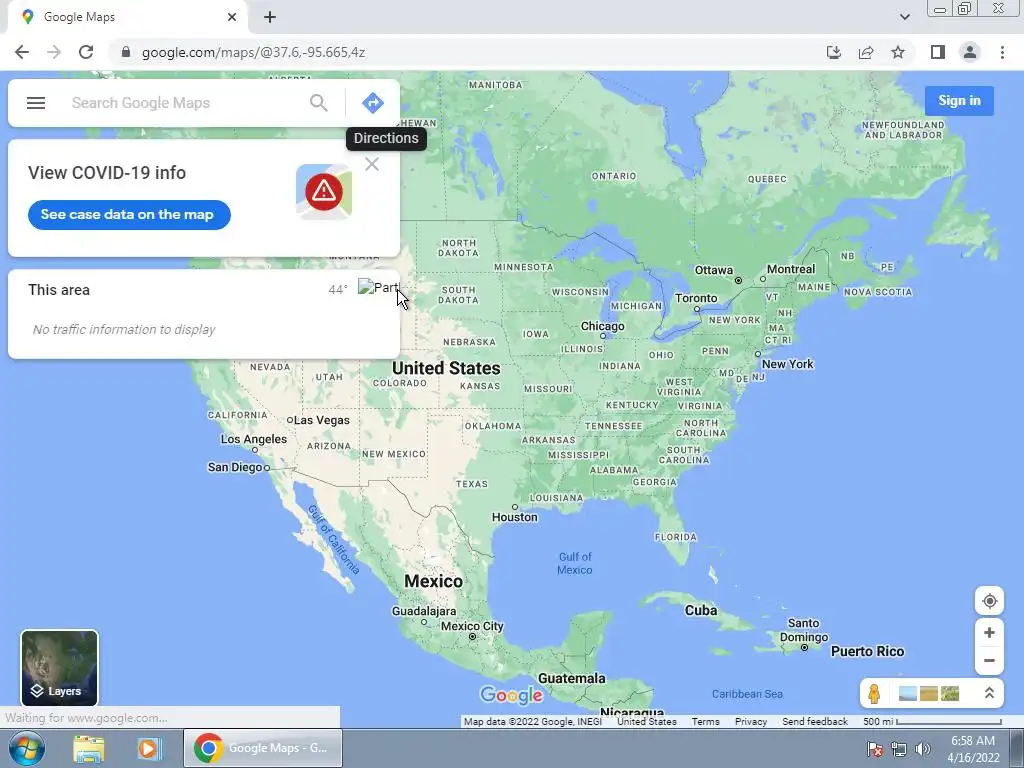Expand imagery strip with double chevron
Viewport: 1024px width, 768px height.
[x=989, y=694]
